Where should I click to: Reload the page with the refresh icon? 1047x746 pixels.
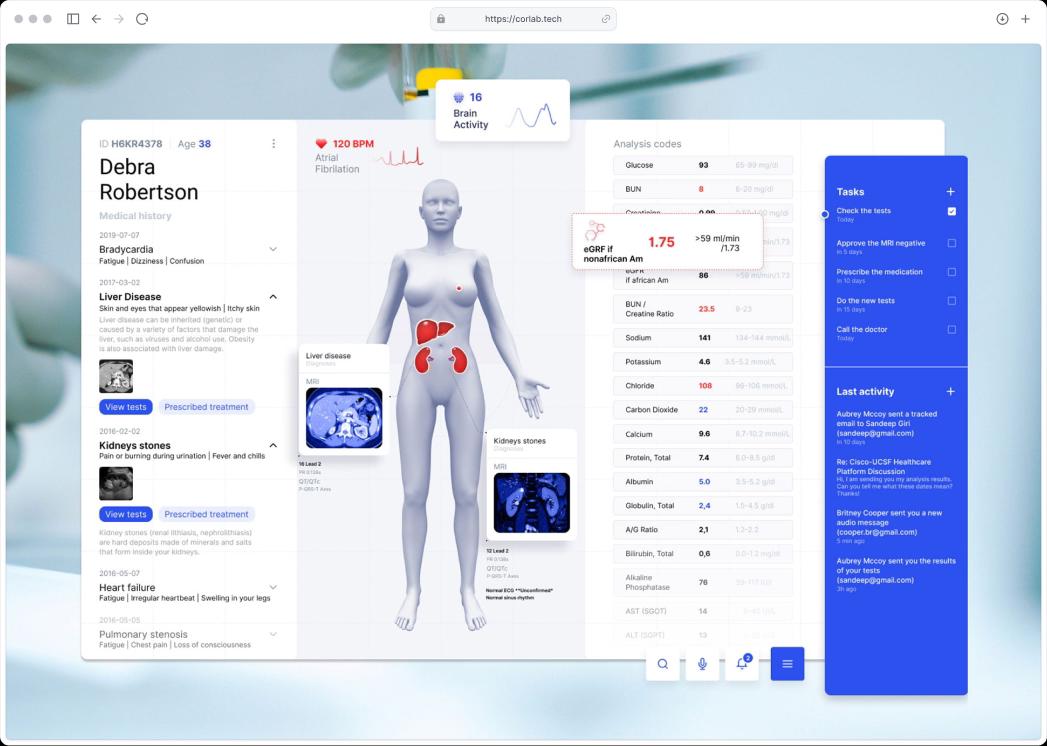142,19
